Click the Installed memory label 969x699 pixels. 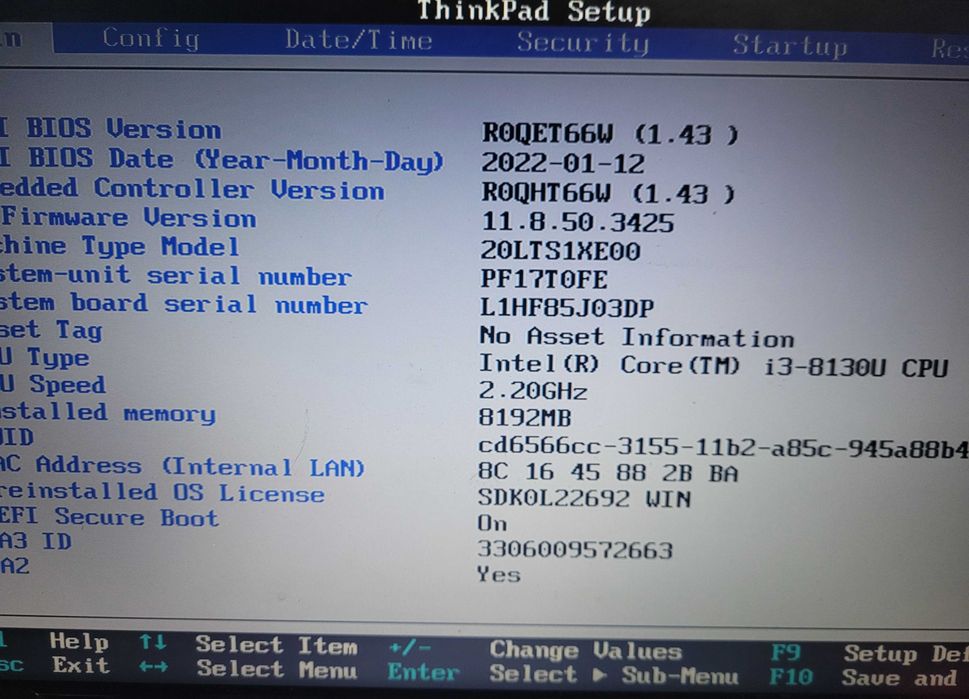[x=108, y=412]
